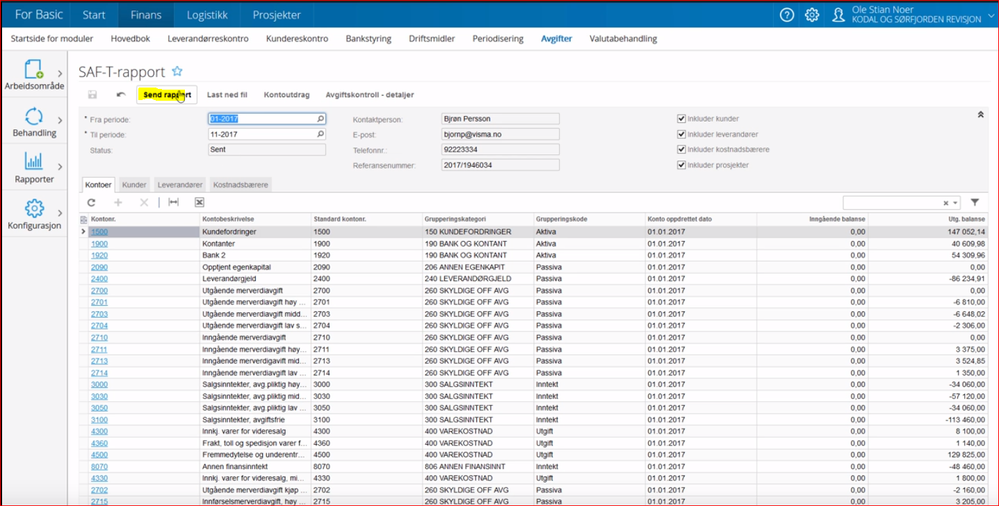This screenshot has width=999, height=506.
Task: Open the Logistikk menu
Action: tap(206, 15)
